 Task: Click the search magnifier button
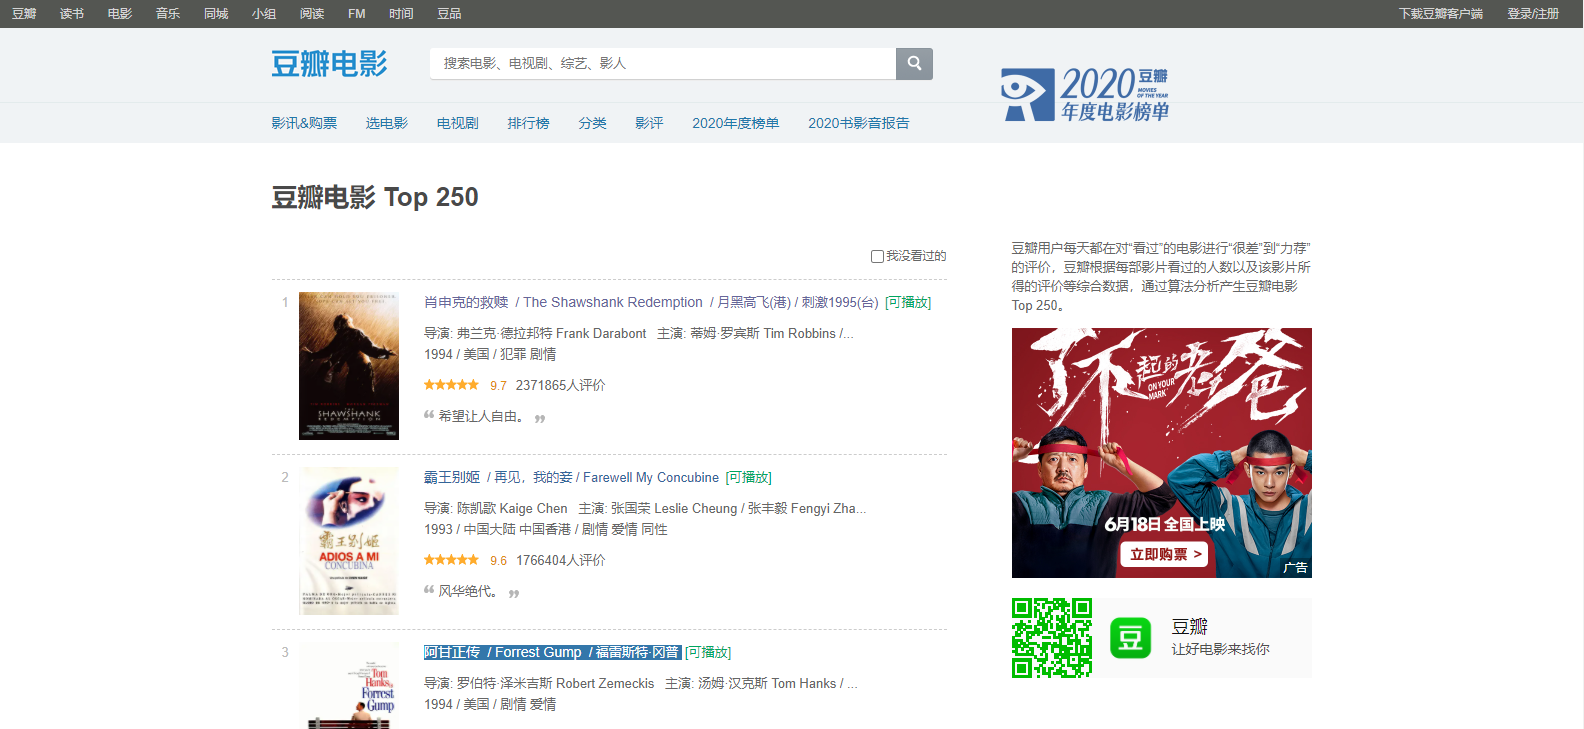914,63
